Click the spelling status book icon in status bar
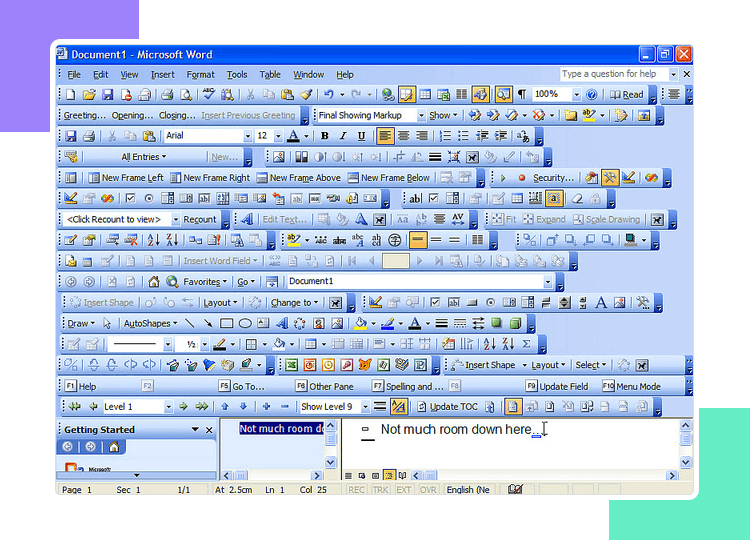This screenshot has height=540, width=750. 515,489
